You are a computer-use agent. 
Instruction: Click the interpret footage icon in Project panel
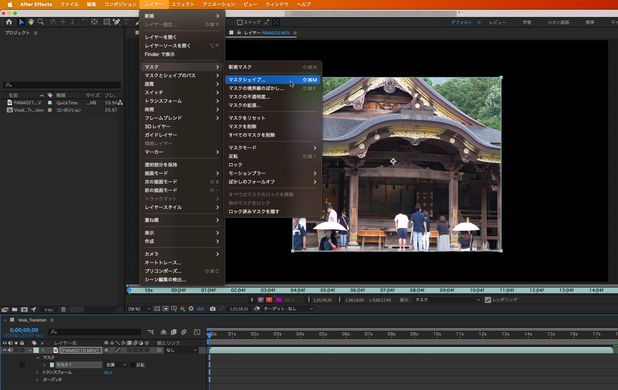tap(5, 310)
